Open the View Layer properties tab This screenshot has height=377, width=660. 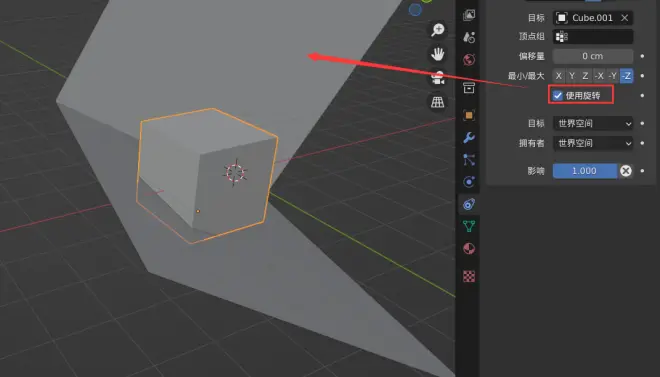[469, 15]
